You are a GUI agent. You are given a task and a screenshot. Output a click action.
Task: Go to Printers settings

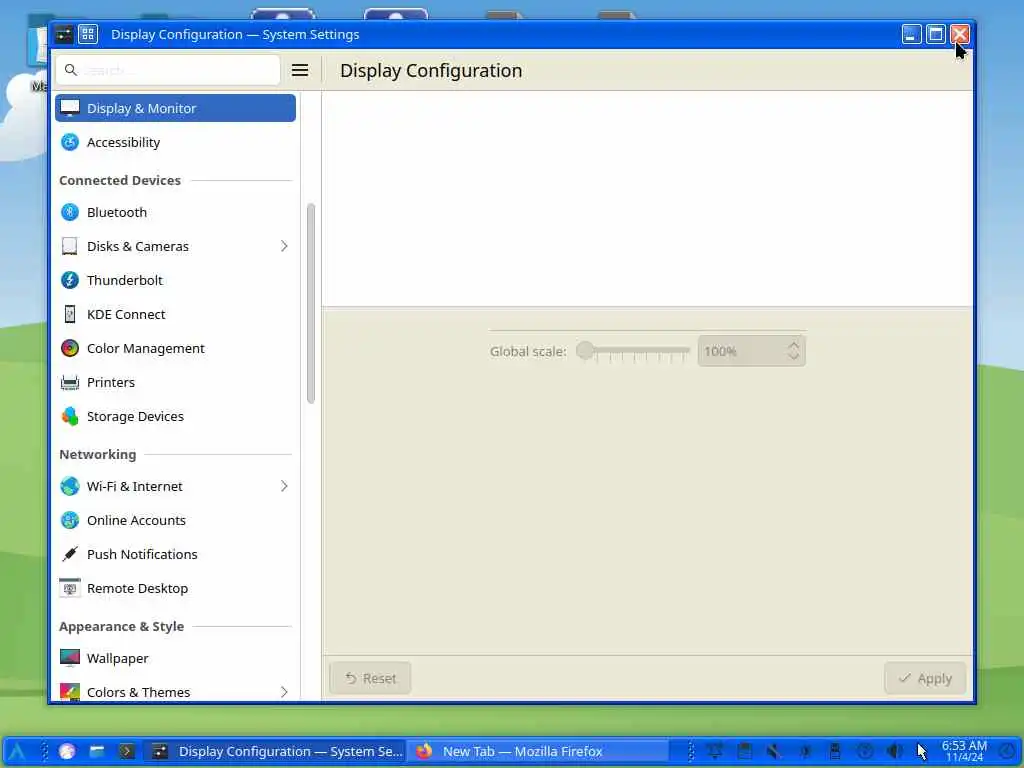point(175,382)
